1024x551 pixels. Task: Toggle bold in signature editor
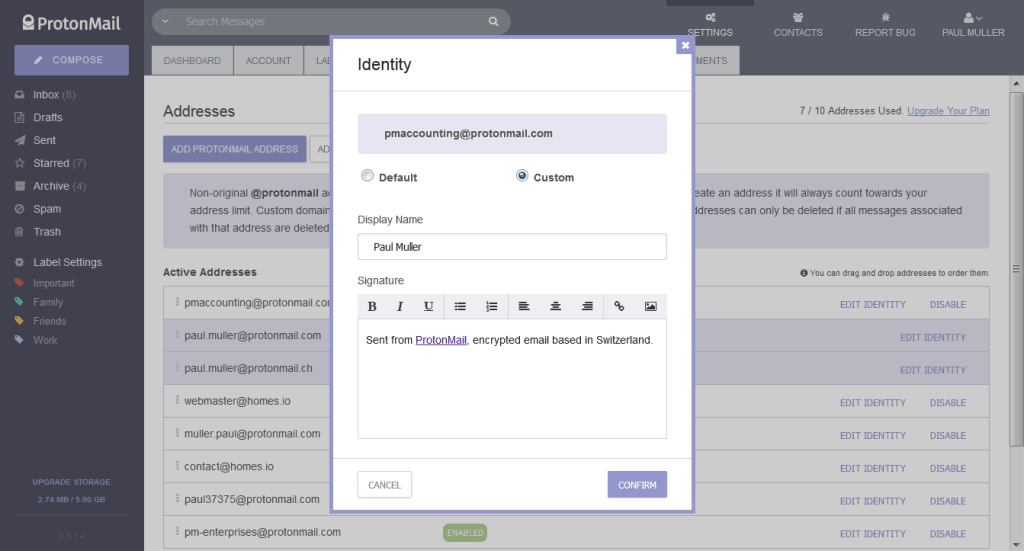point(372,306)
